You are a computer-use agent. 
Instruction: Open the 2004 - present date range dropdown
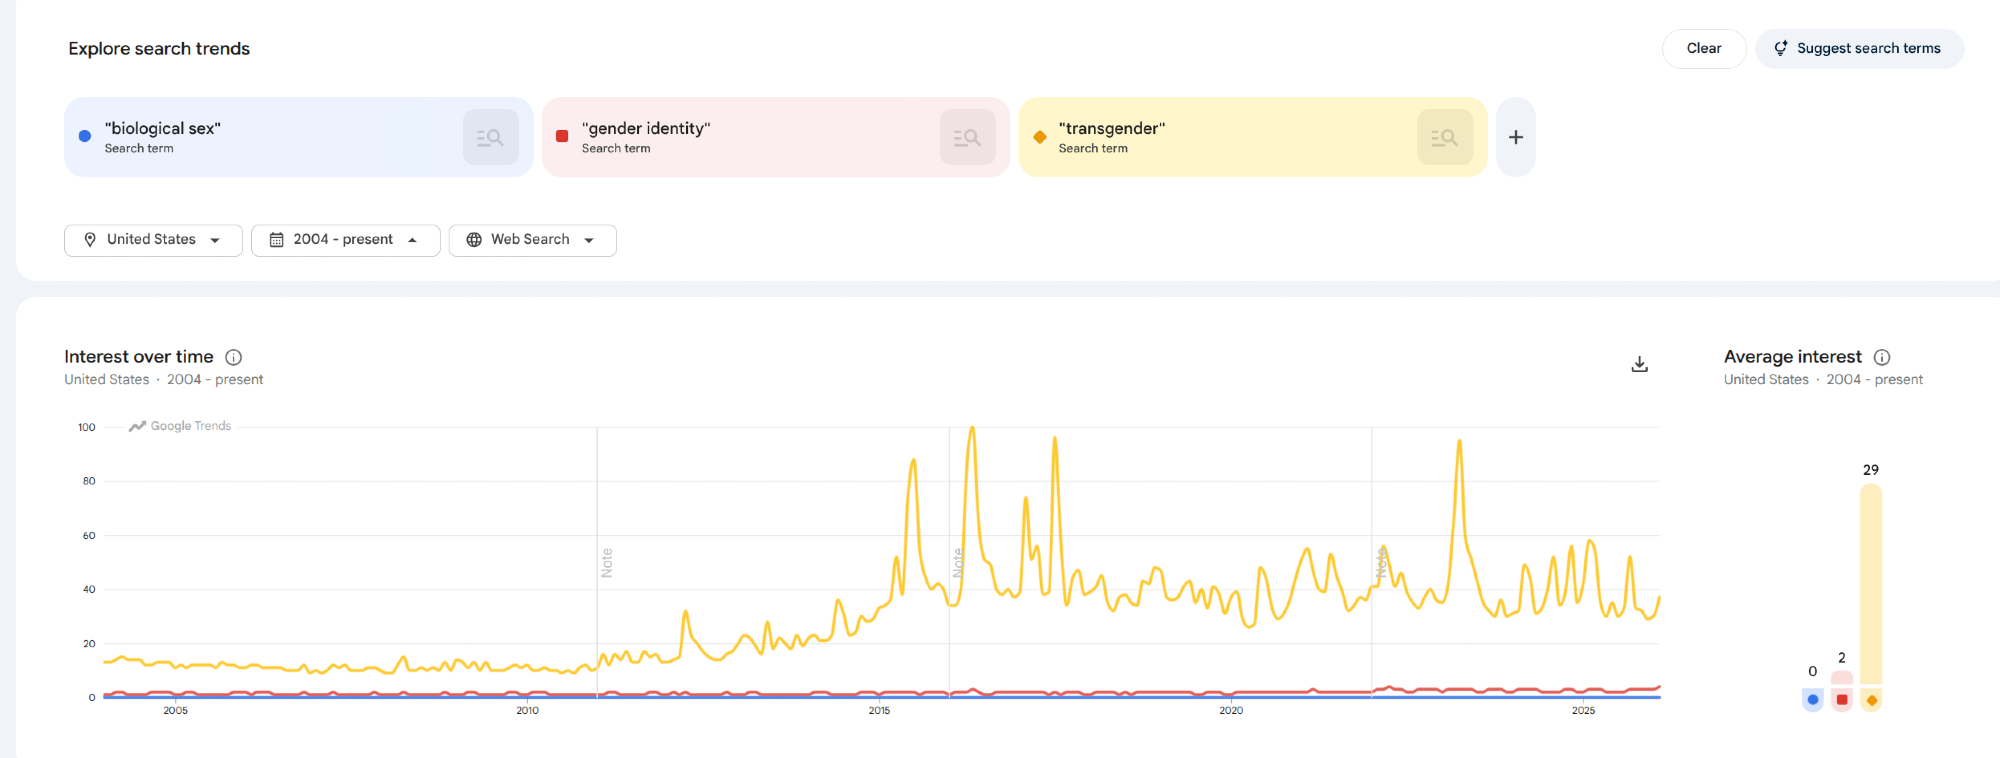click(x=345, y=240)
